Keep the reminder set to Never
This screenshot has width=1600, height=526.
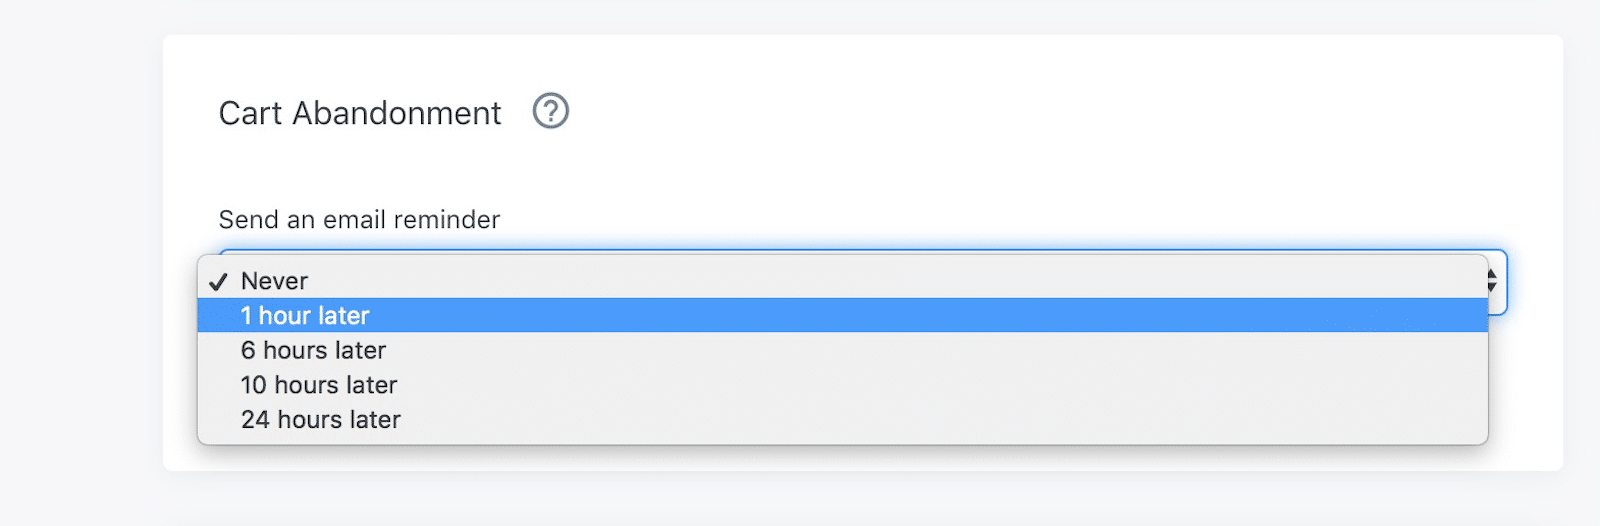pyautogui.click(x=843, y=281)
